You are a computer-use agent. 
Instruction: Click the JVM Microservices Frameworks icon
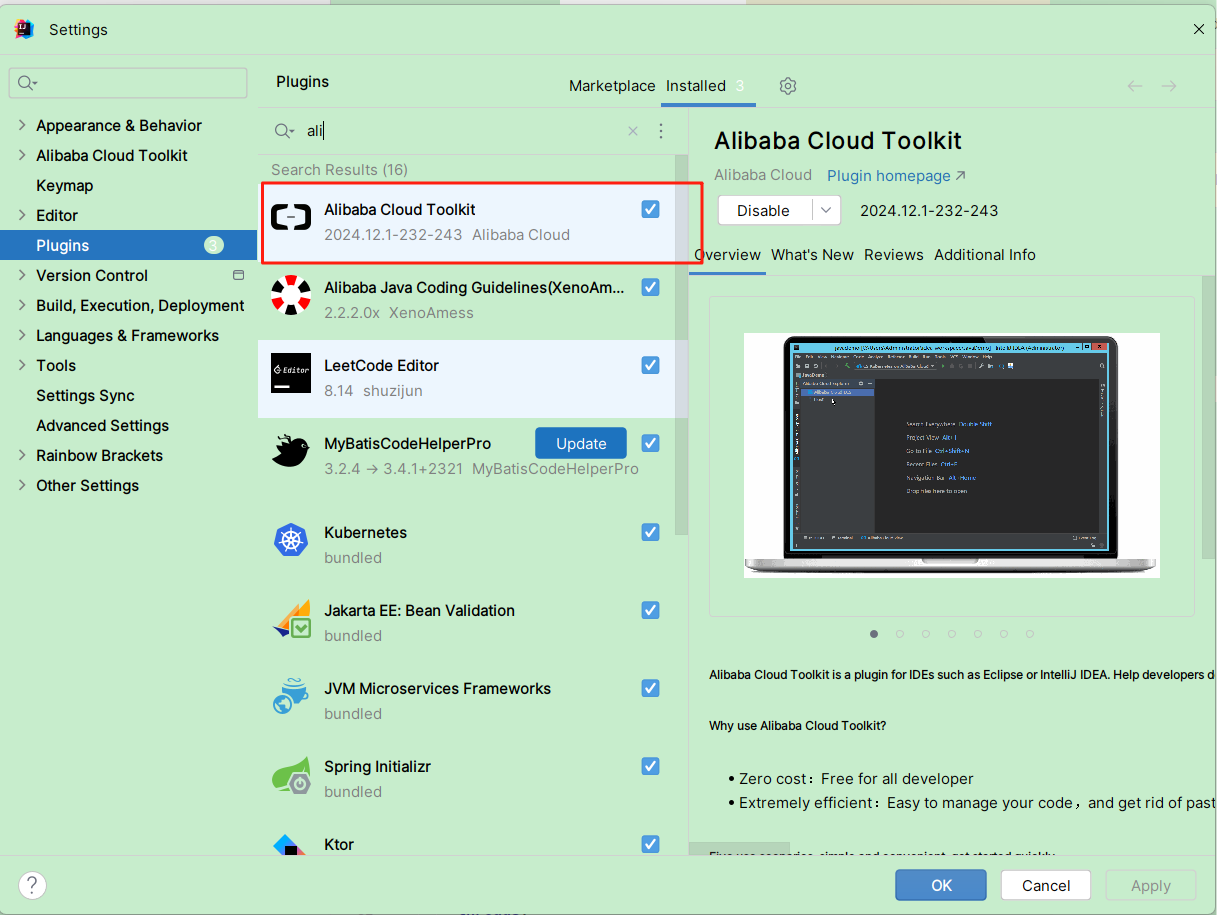[x=291, y=696]
